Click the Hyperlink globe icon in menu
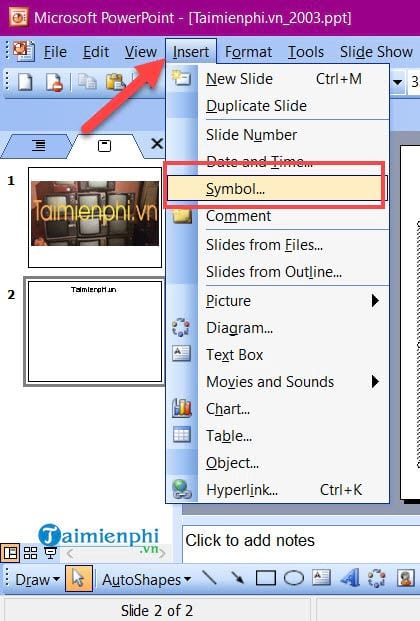 [x=182, y=489]
